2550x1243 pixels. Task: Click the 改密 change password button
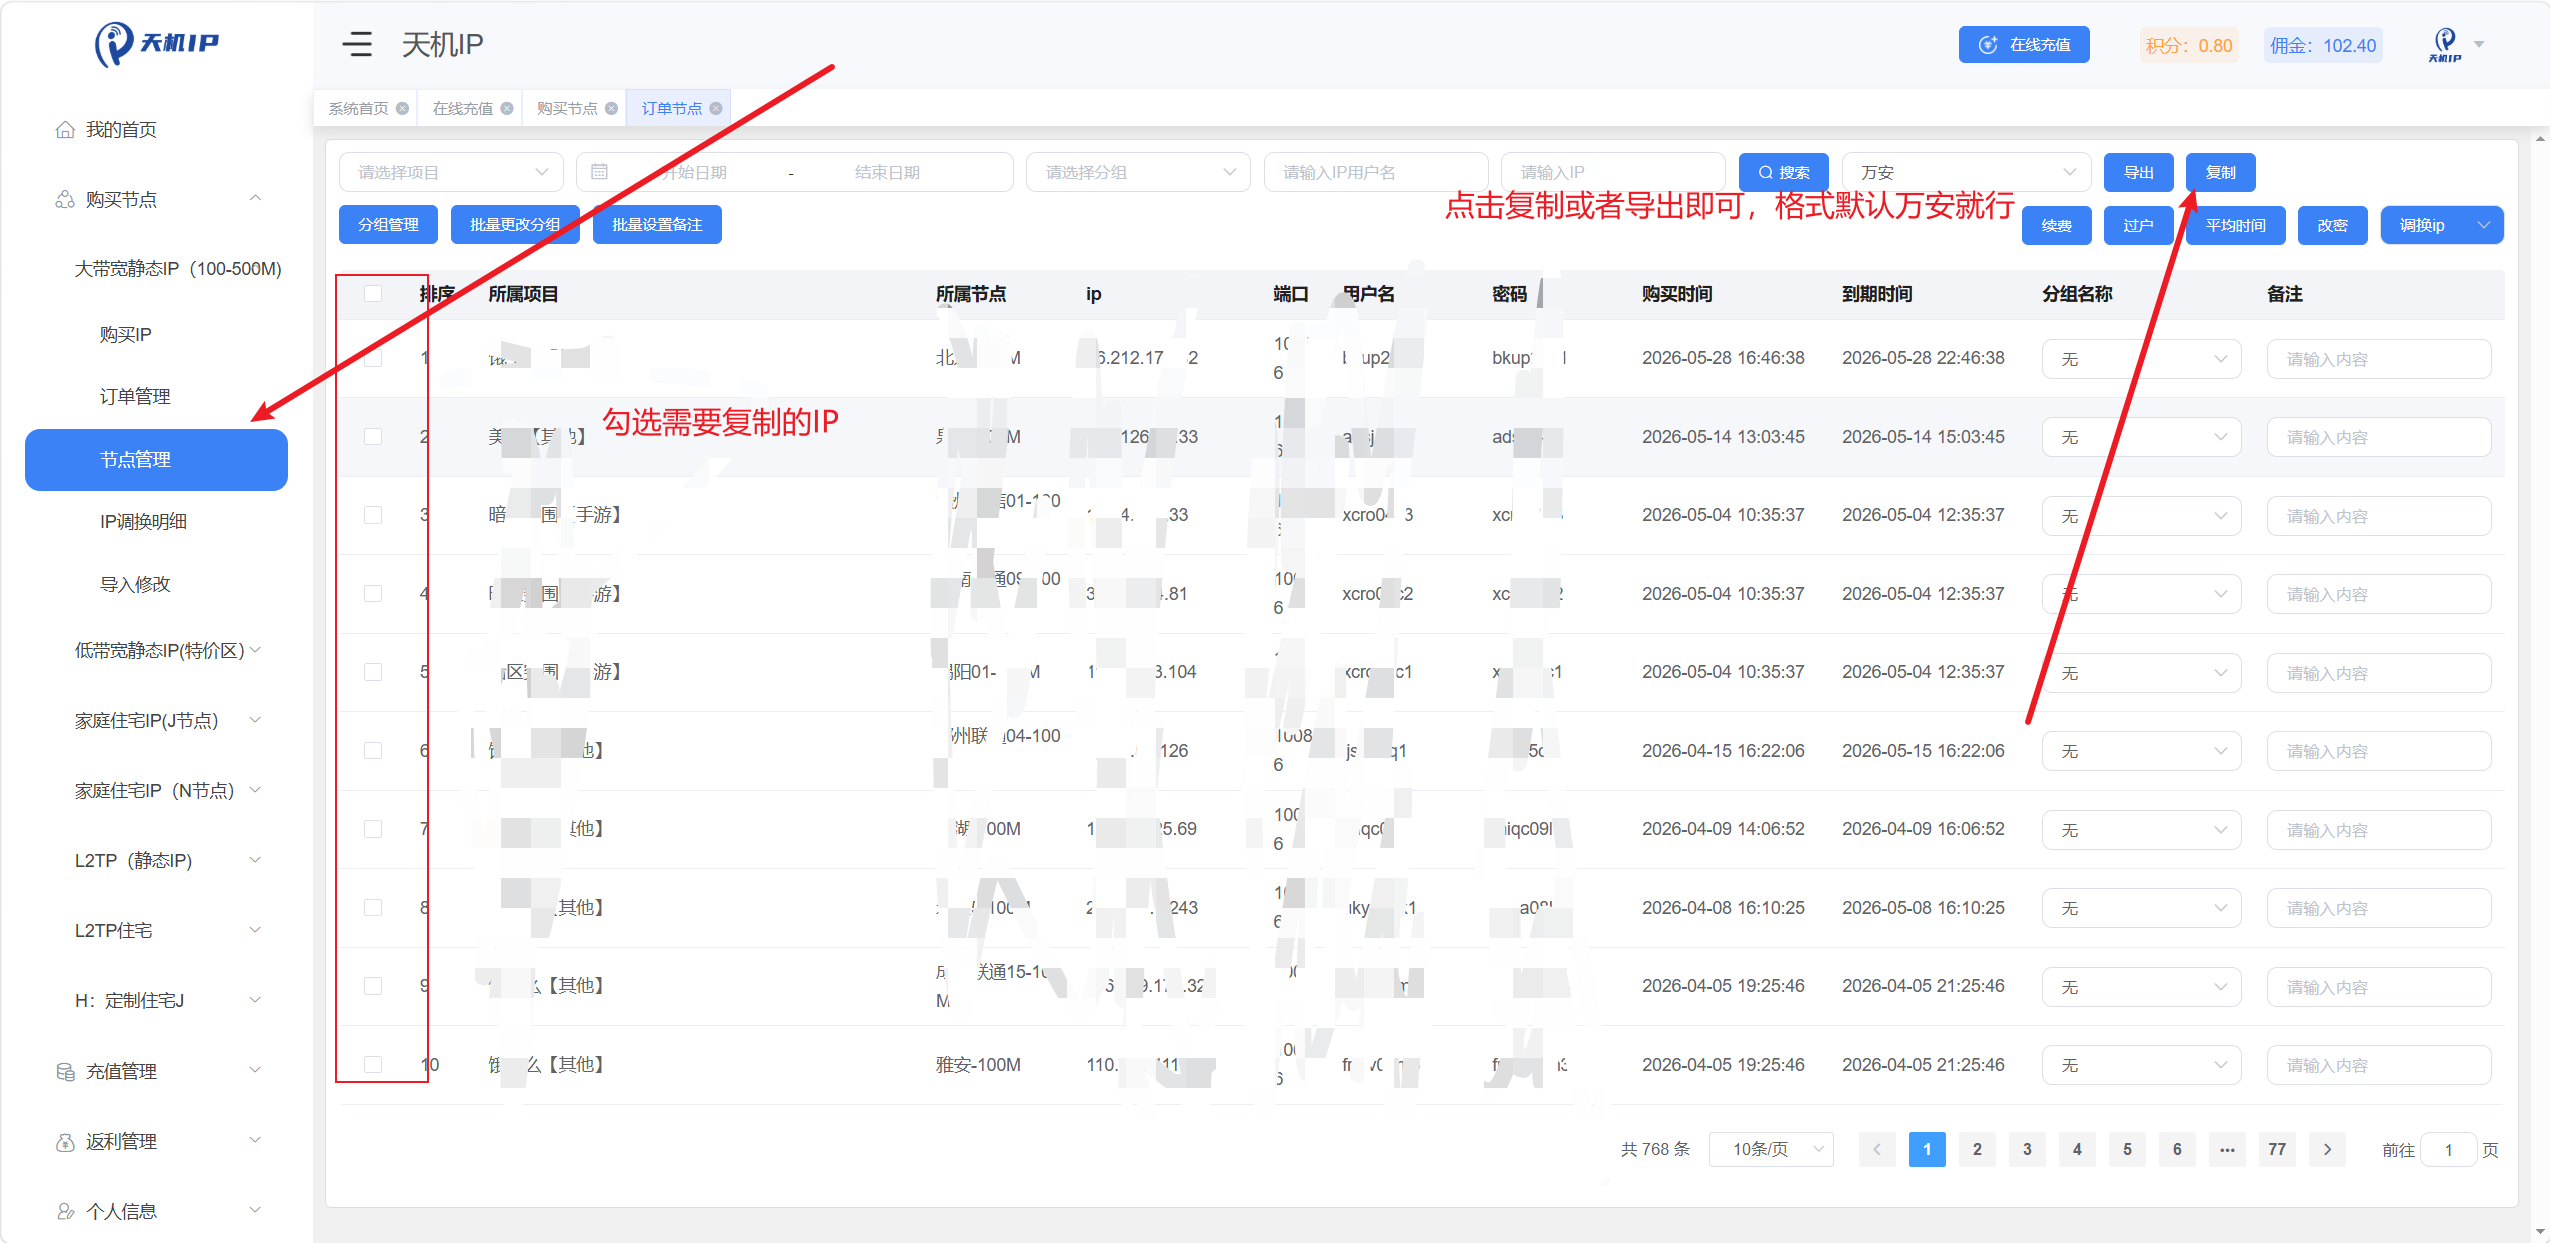(2333, 225)
